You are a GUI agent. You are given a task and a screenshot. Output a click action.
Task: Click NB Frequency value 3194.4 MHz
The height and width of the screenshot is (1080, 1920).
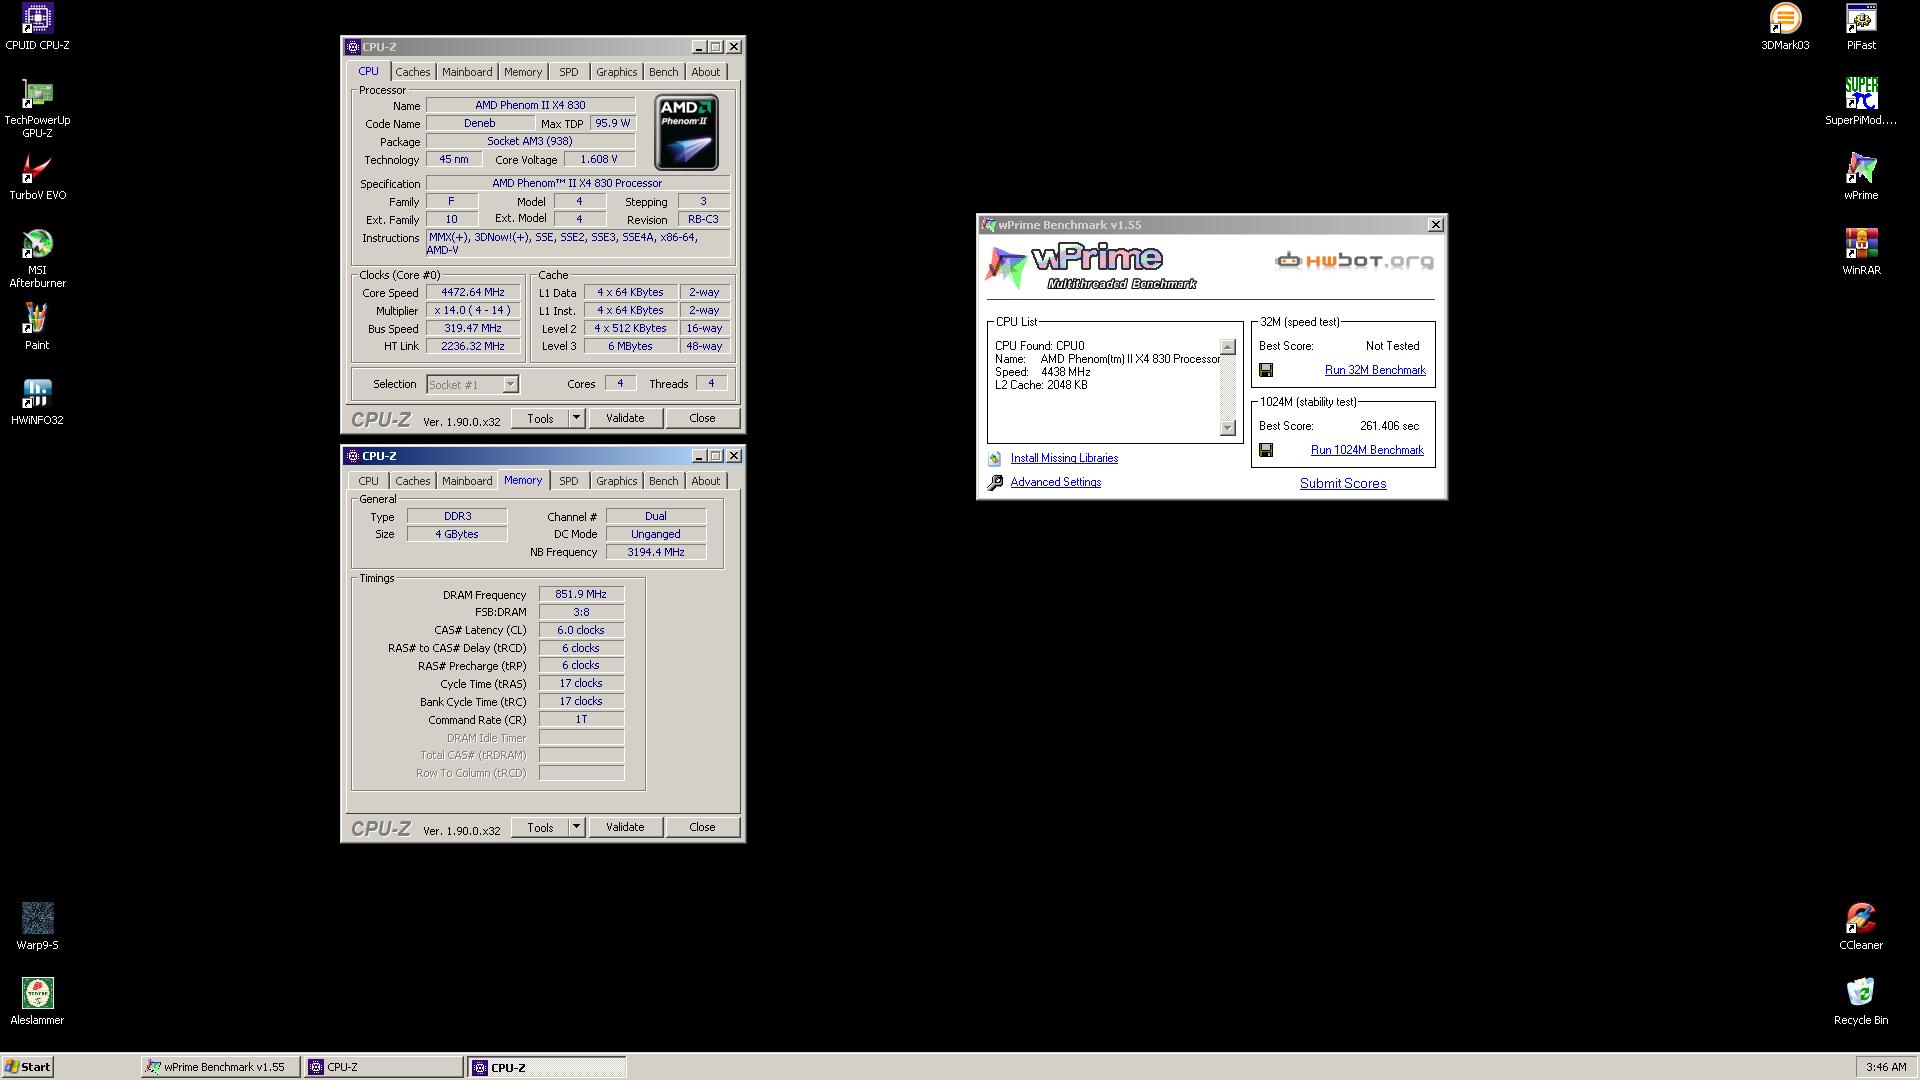tap(656, 552)
